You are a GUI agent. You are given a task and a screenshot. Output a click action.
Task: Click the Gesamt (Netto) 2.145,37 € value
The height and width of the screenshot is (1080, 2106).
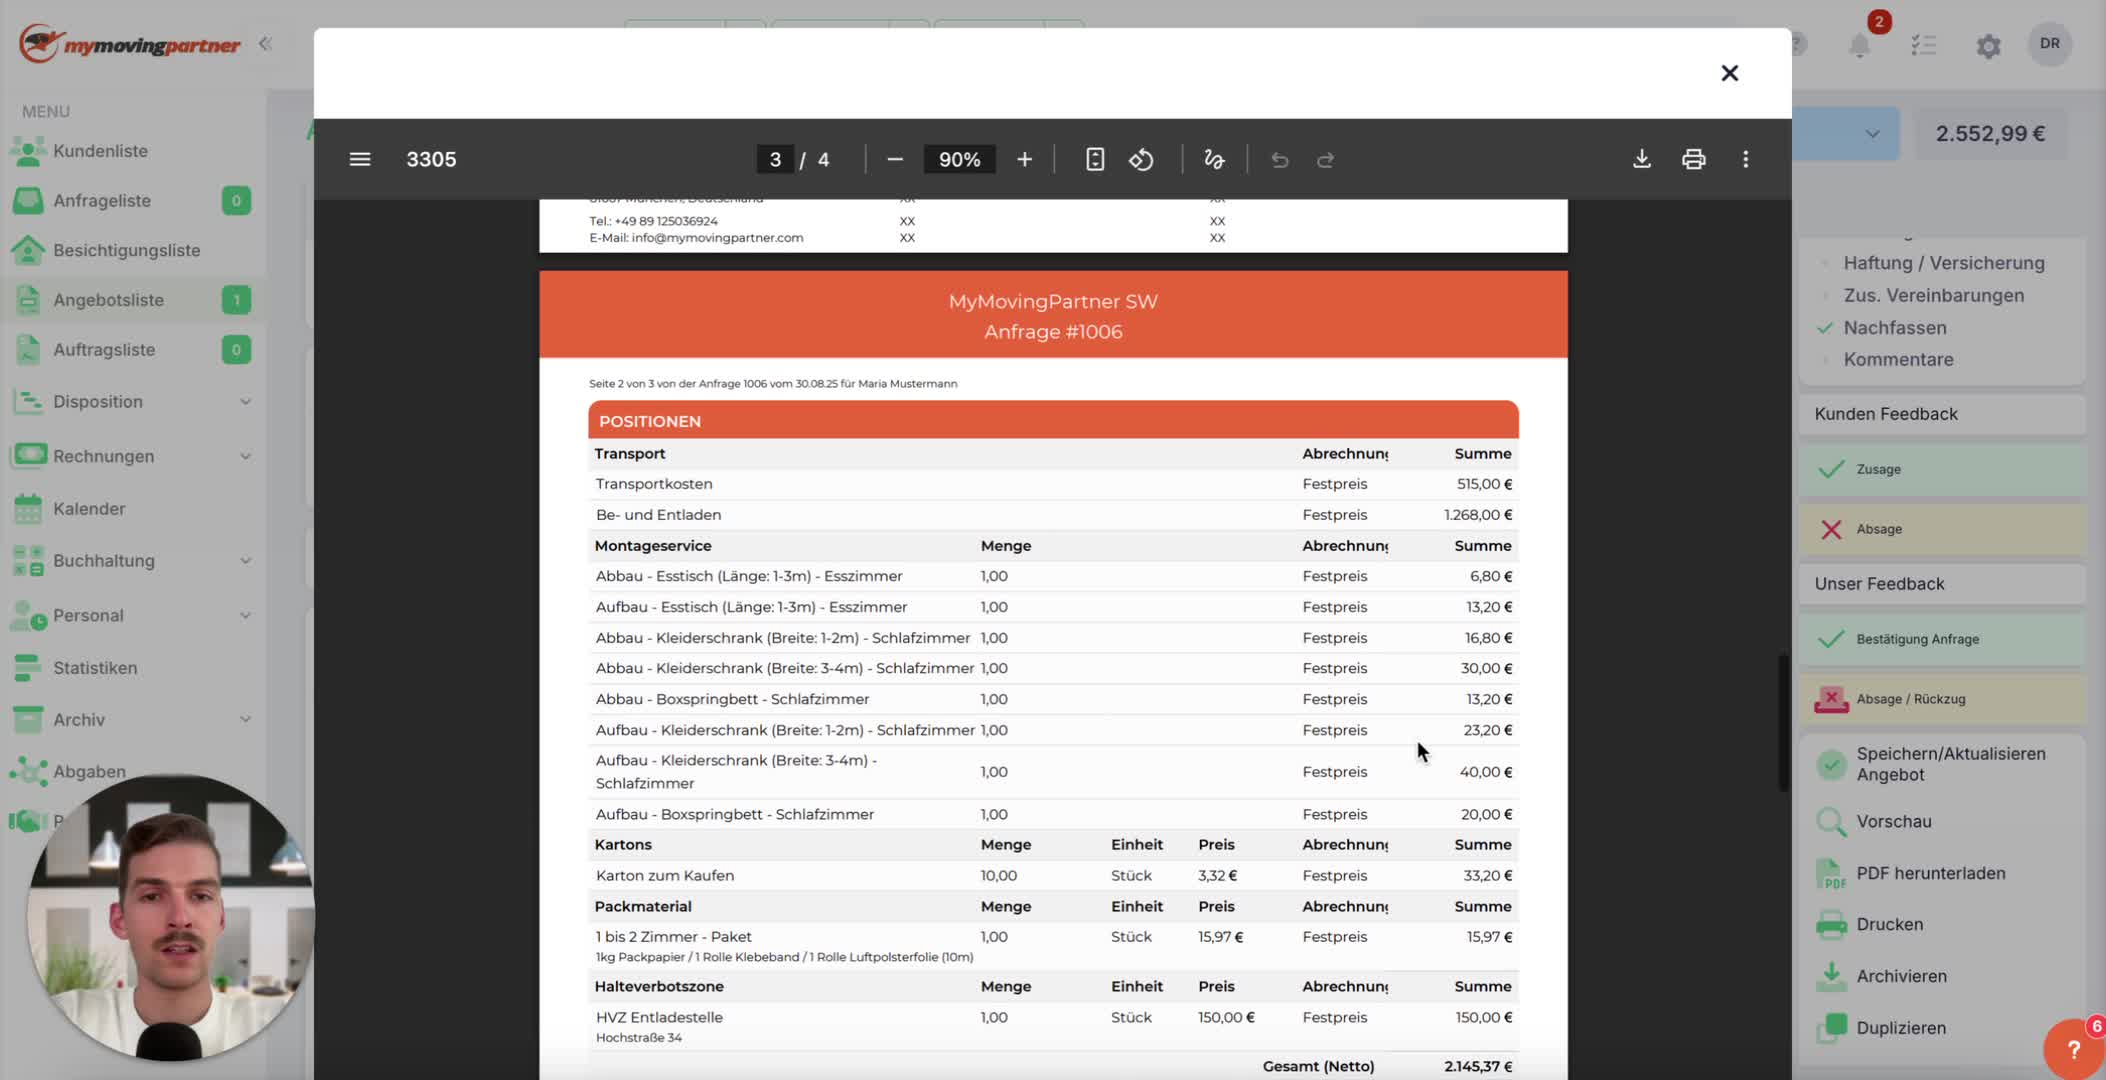point(1478,1067)
